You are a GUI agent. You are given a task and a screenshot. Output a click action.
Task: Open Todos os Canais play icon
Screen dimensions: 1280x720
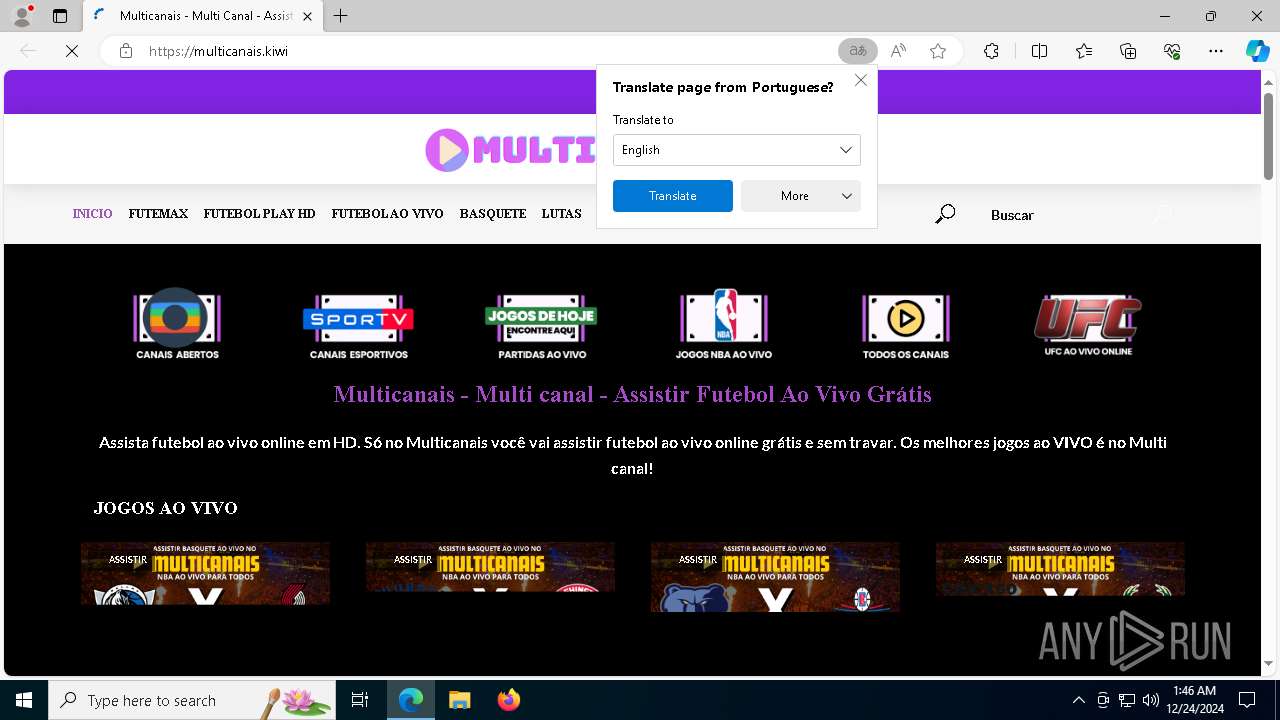coord(906,325)
